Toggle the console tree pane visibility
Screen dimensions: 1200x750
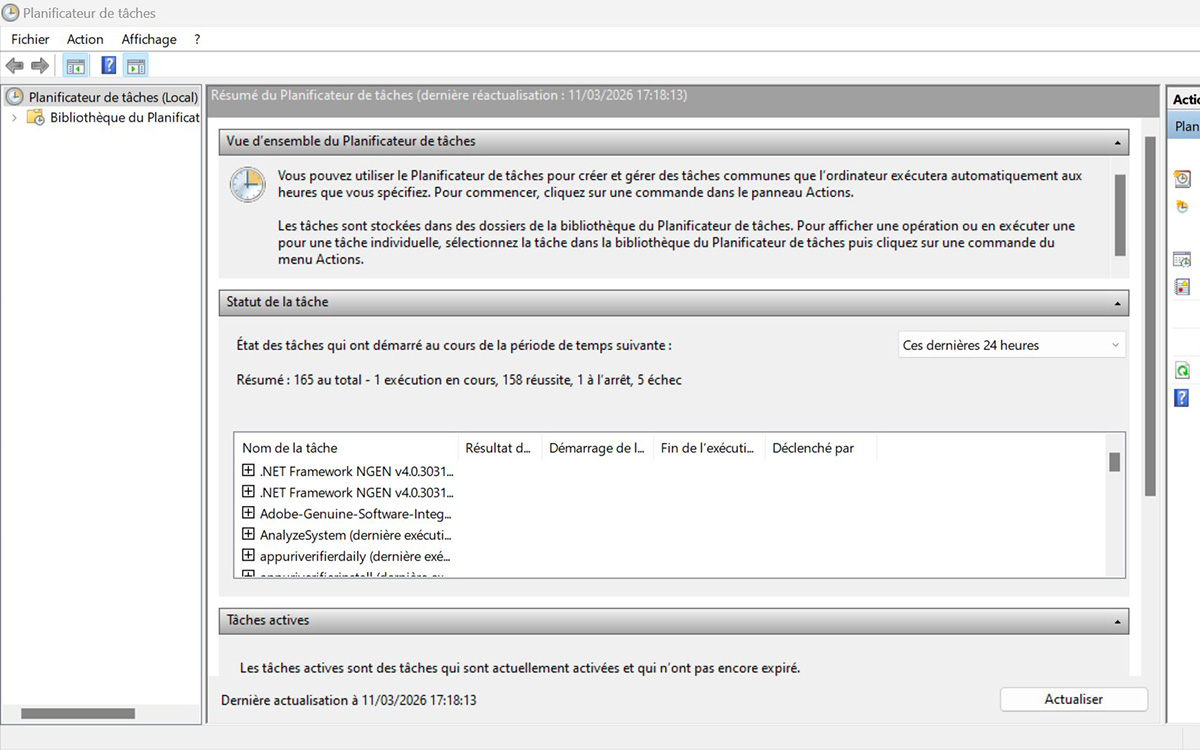75,65
